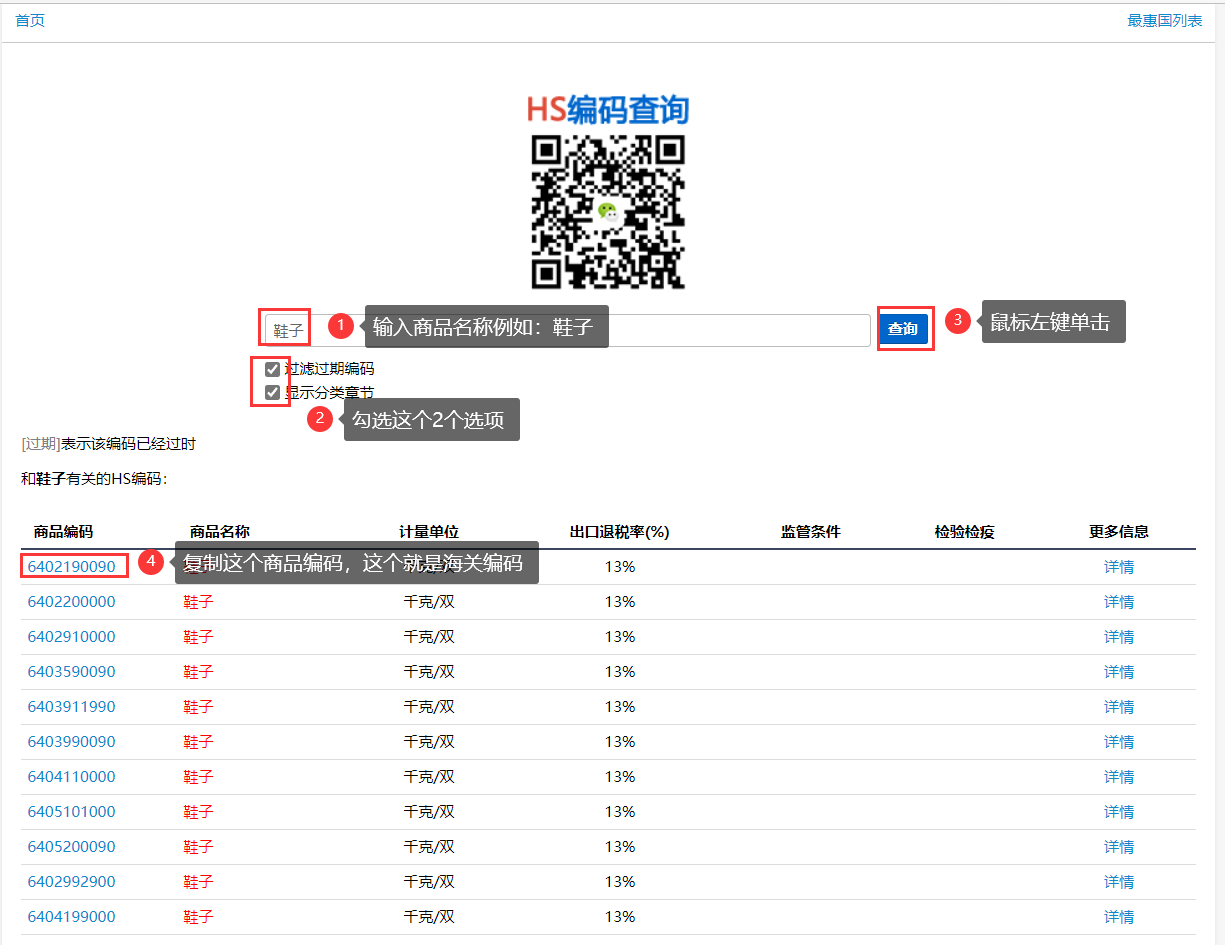Click 千克/双 unit in row 6403990090
Screen dimensions: 1225x945
pos(429,742)
